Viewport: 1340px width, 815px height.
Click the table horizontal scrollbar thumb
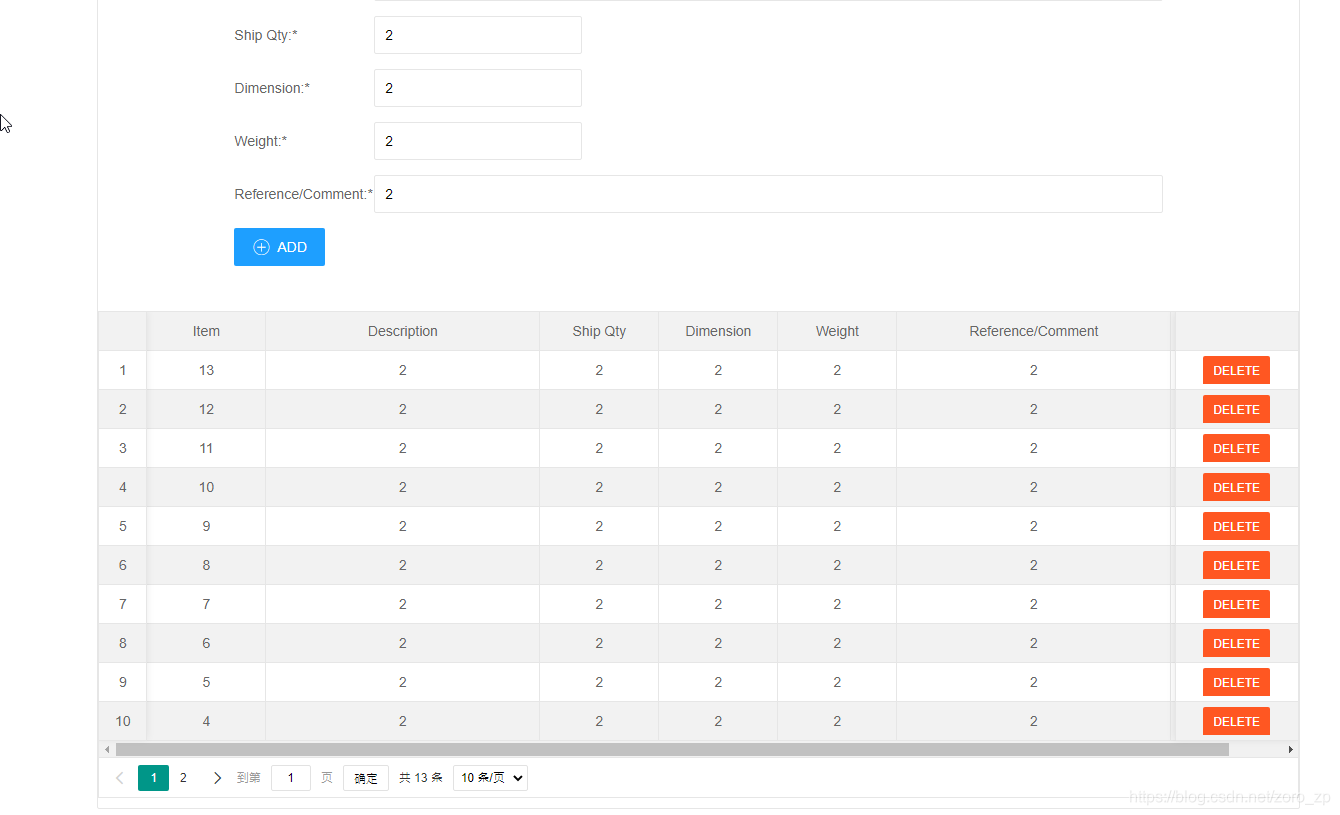coord(672,749)
